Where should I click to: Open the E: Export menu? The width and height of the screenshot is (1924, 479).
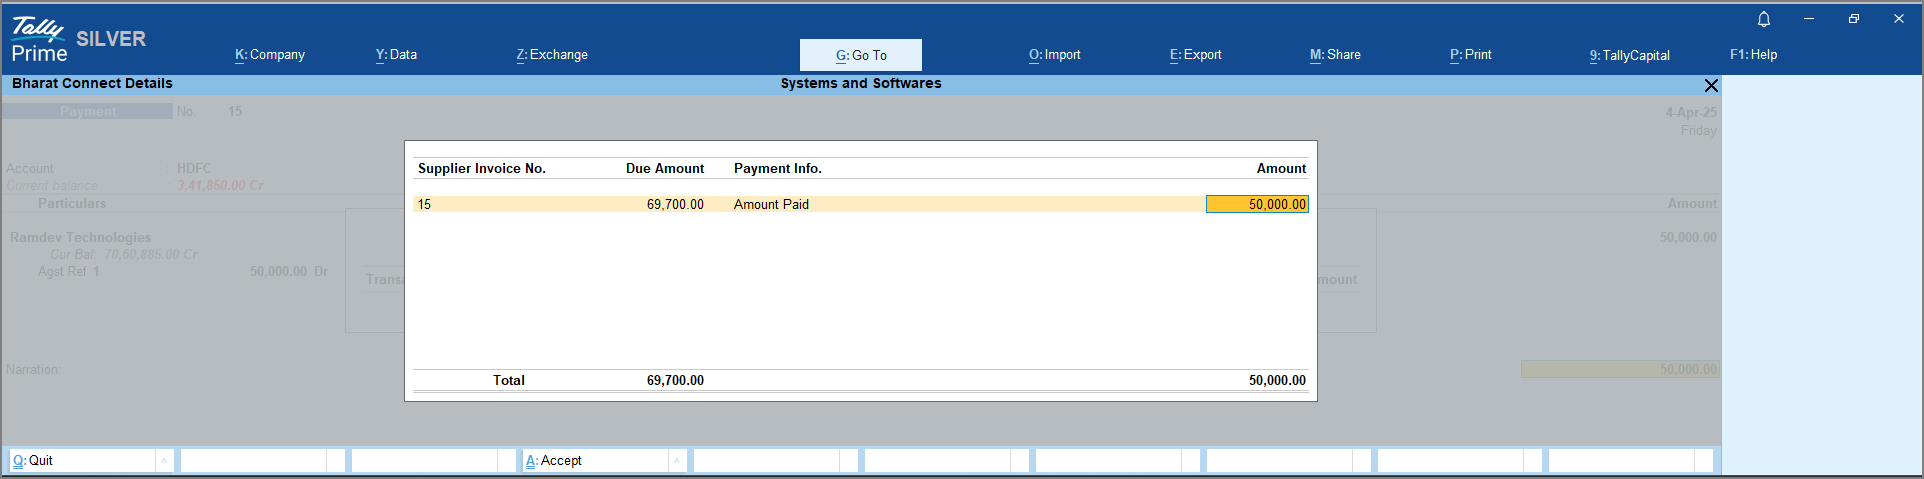tap(1196, 55)
